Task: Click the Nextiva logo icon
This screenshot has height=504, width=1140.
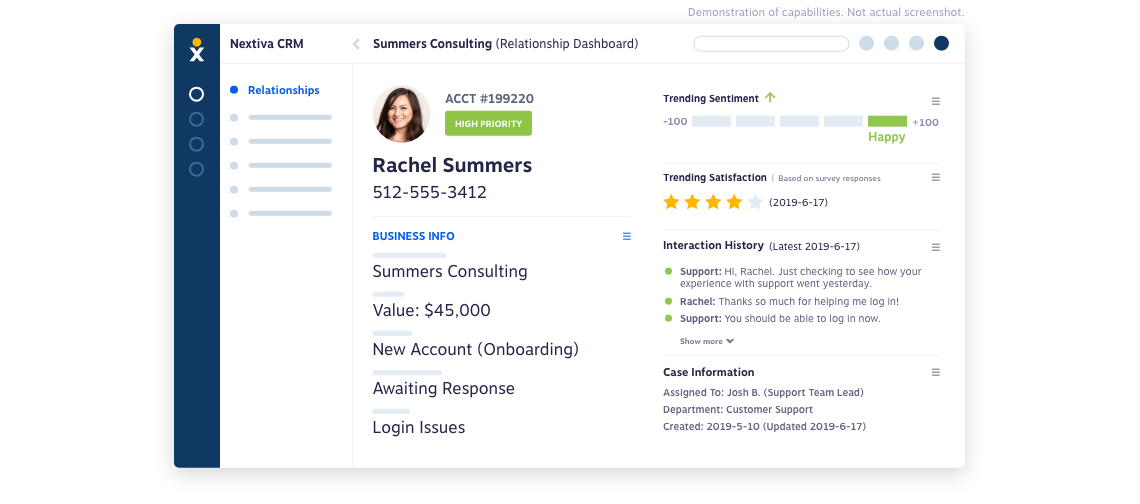Action: click(196, 49)
